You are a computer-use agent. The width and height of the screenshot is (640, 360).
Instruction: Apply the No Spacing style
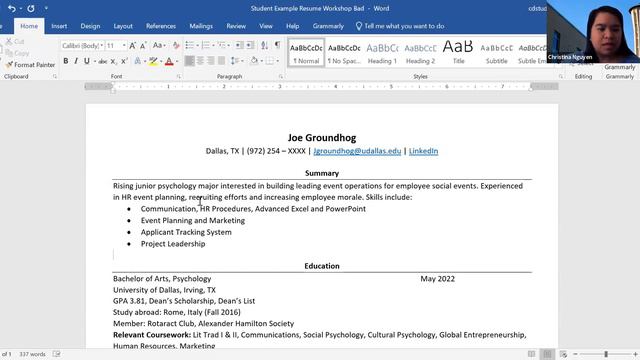pyautogui.click(x=344, y=53)
